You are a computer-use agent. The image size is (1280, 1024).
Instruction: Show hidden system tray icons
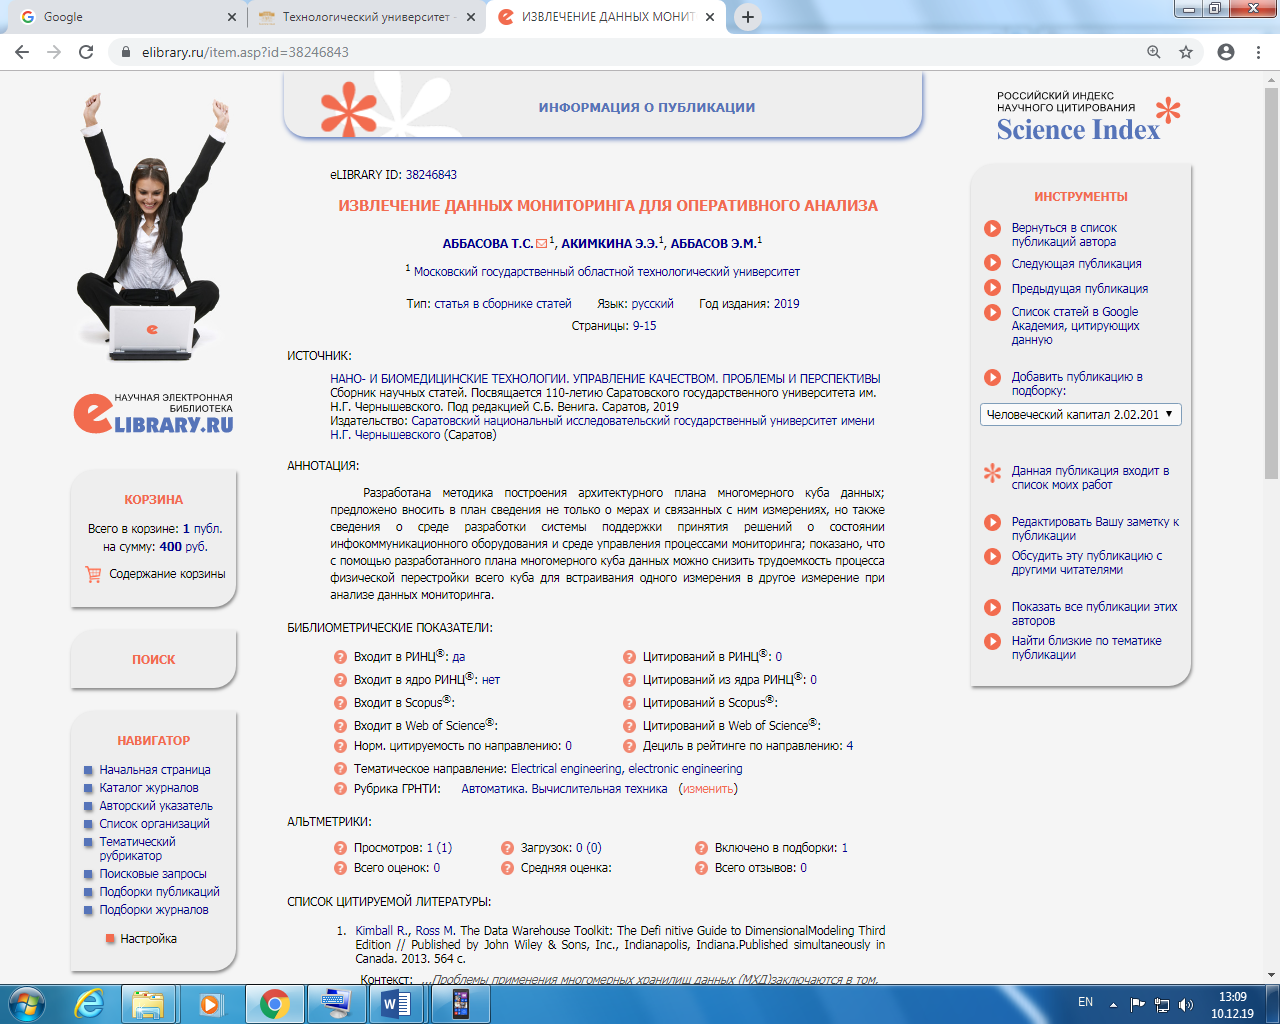click(x=1113, y=1004)
